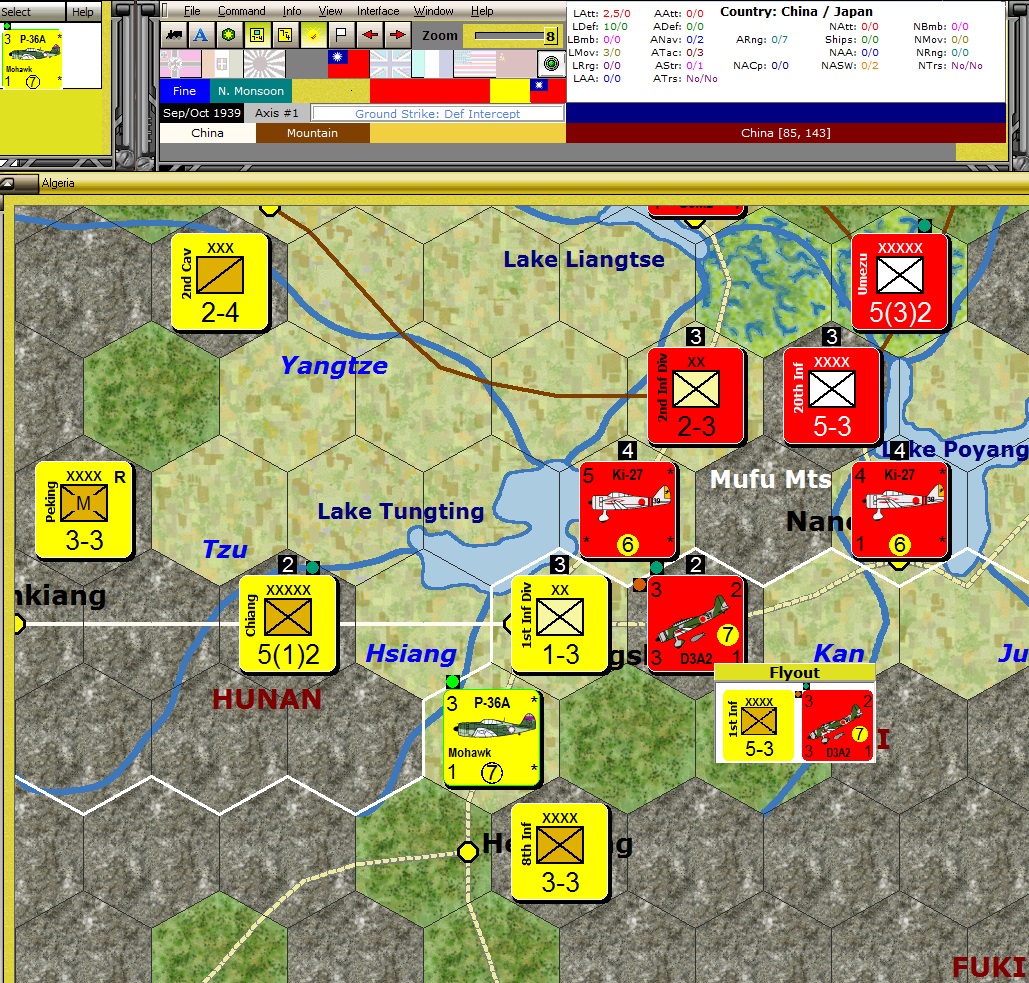
Task: Select the Peking 3-3 militia unit counter
Action: point(84,510)
